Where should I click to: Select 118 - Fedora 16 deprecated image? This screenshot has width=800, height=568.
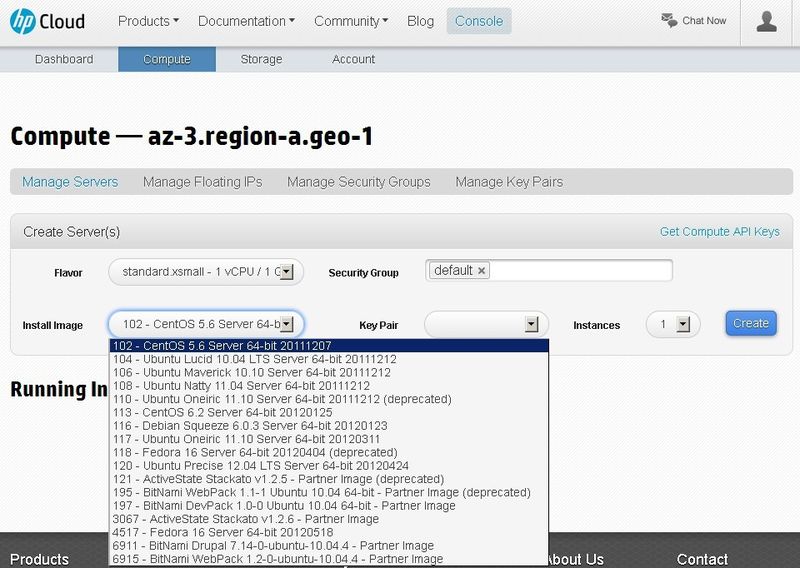(329, 452)
